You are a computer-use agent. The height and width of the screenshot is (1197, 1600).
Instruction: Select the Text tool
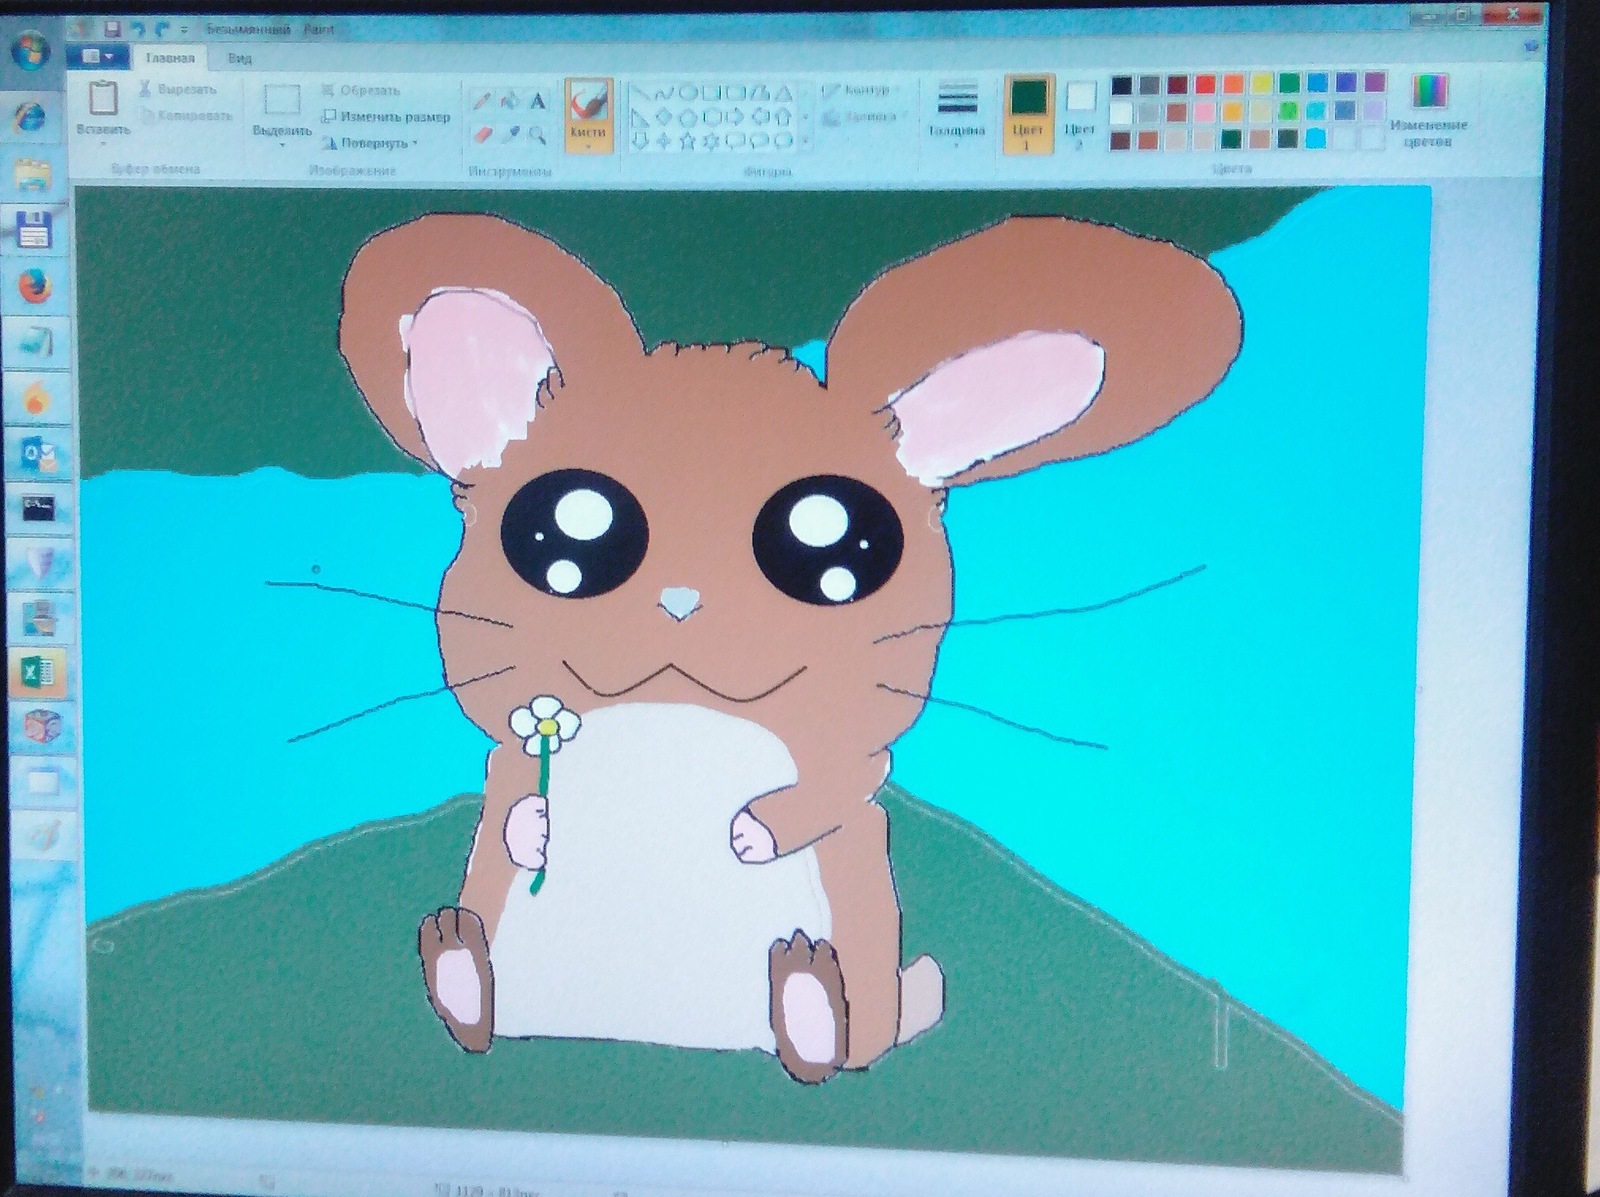point(538,101)
